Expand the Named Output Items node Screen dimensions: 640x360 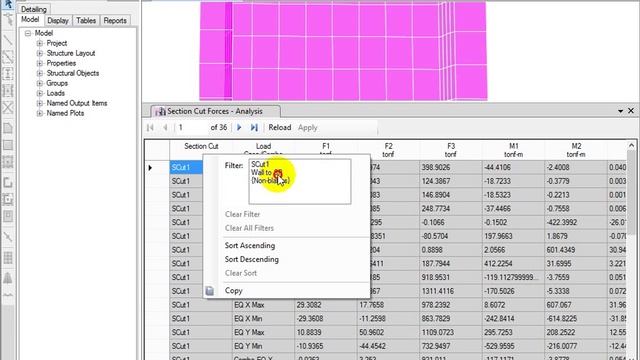(40, 103)
